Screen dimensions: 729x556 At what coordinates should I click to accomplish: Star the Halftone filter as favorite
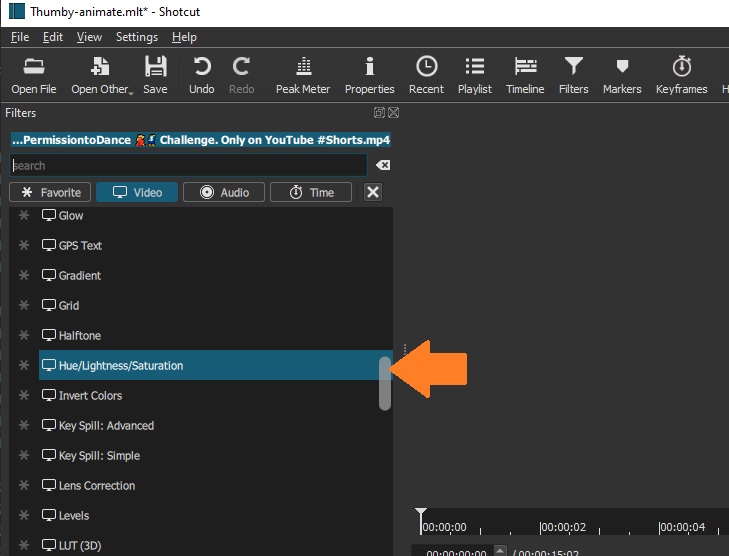[24, 336]
